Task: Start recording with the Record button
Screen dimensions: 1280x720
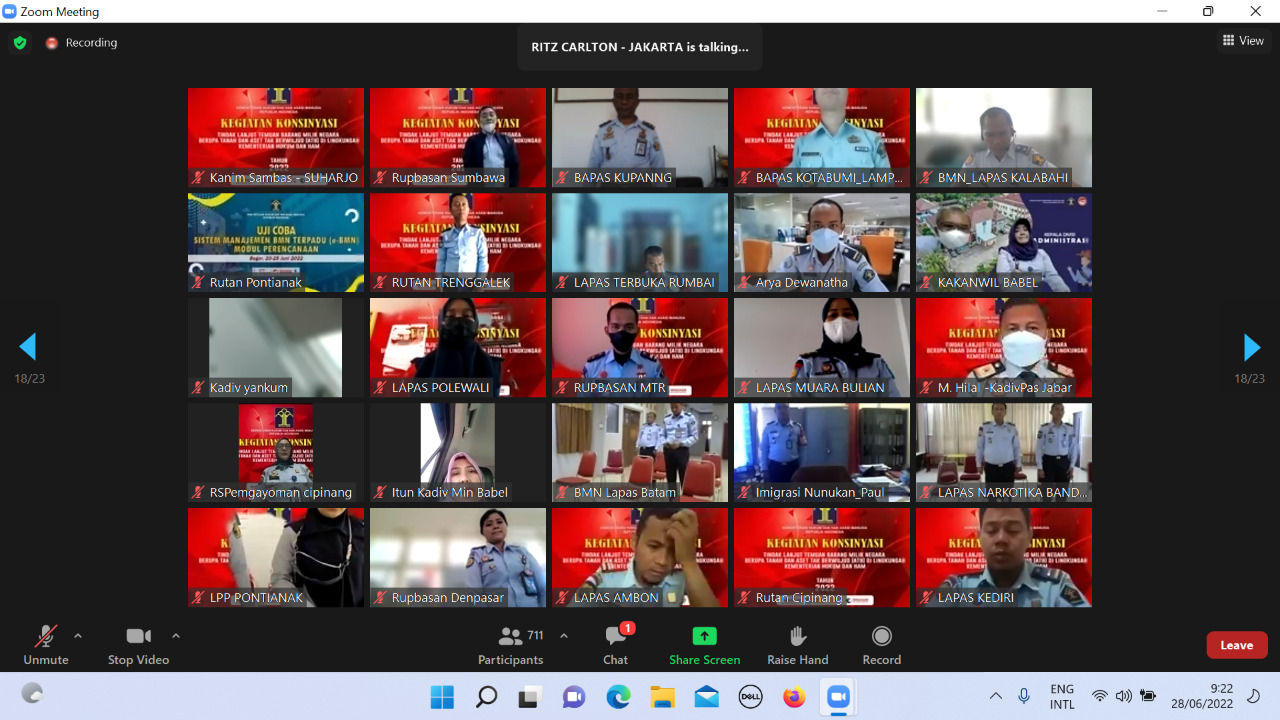Action: pos(881,645)
